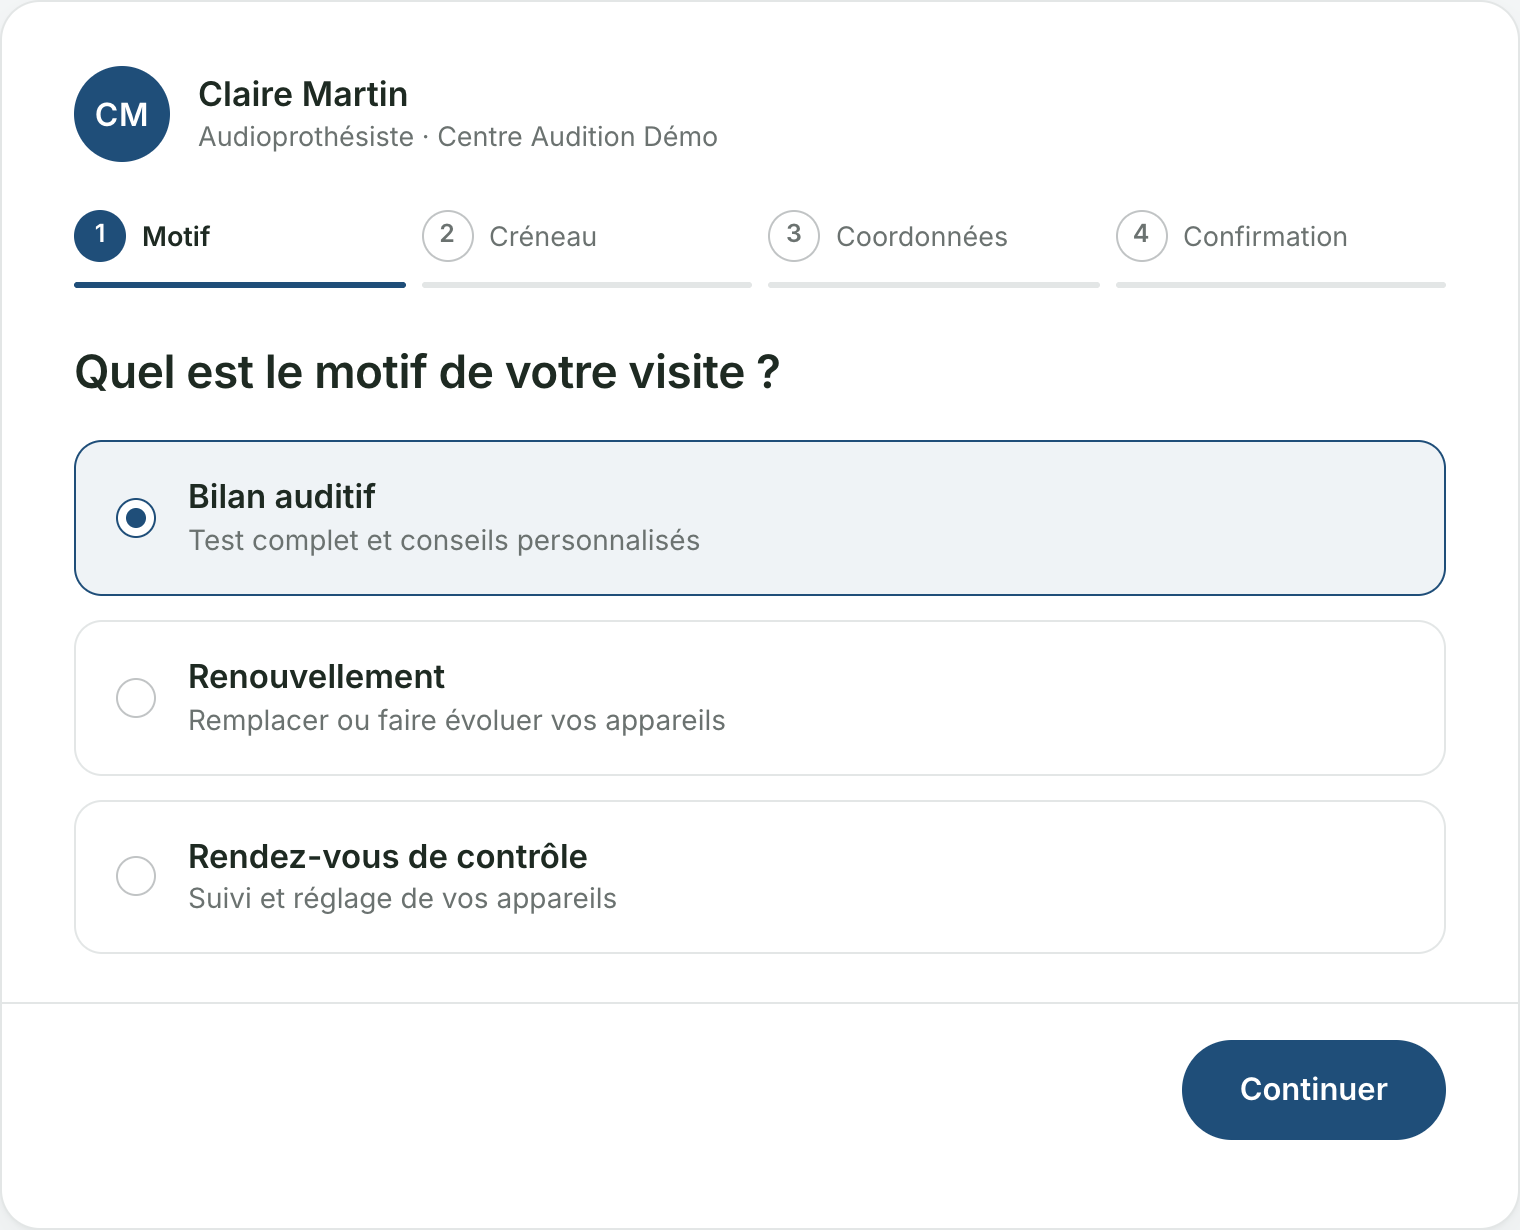Image resolution: width=1520 pixels, height=1230 pixels.
Task: Select the Bilan auditif radio button
Action: point(136,518)
